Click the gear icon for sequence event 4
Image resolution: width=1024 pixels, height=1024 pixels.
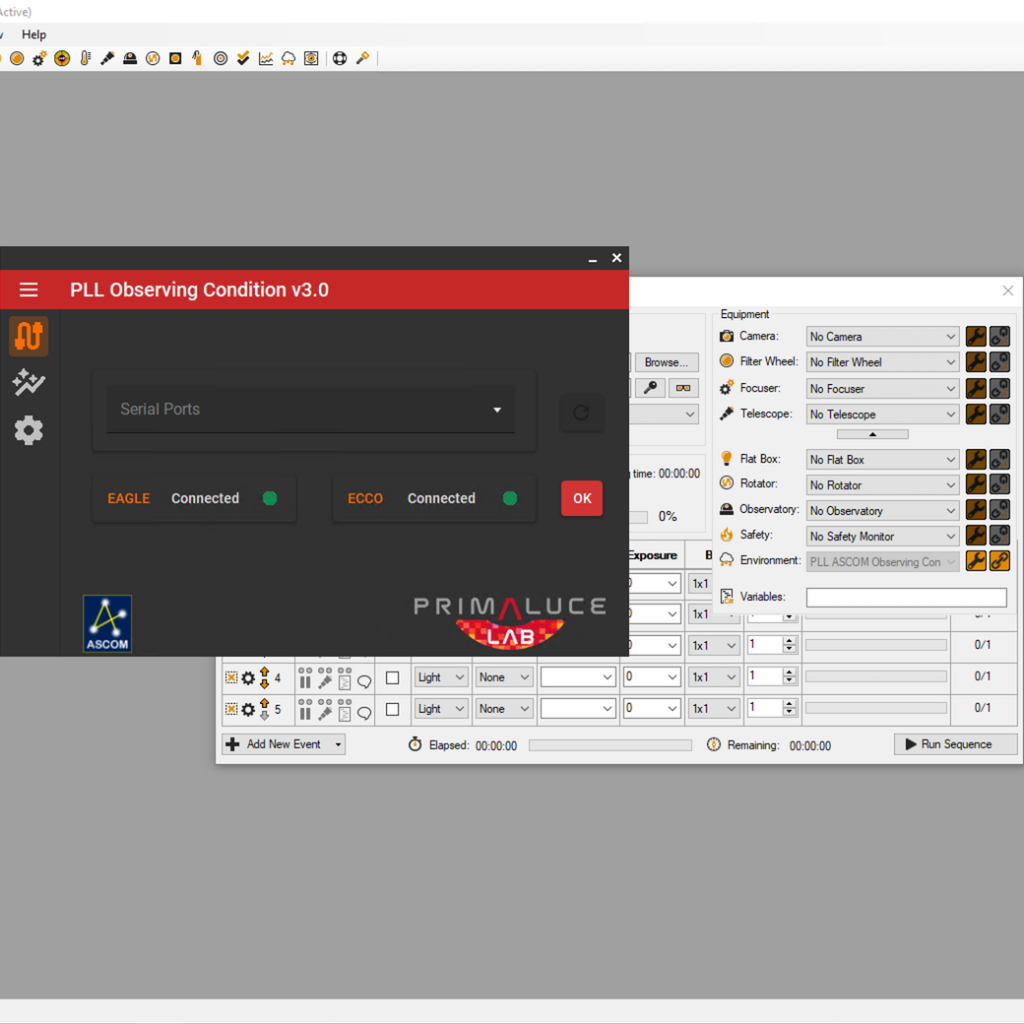pyautogui.click(x=246, y=678)
